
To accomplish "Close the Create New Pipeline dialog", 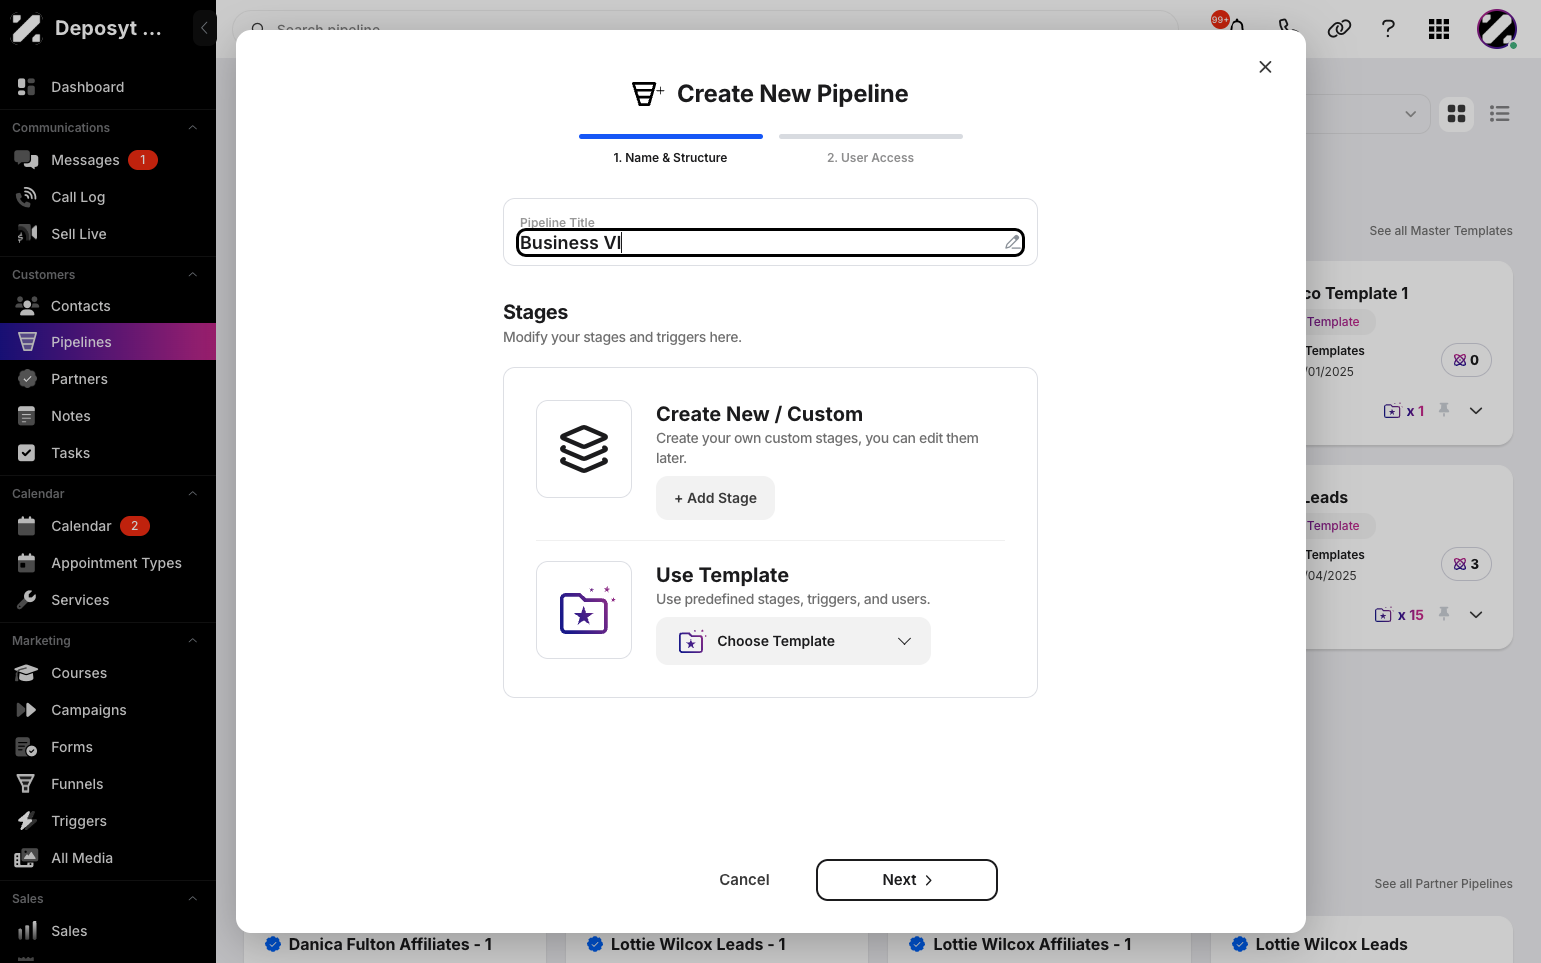I will click(1265, 67).
